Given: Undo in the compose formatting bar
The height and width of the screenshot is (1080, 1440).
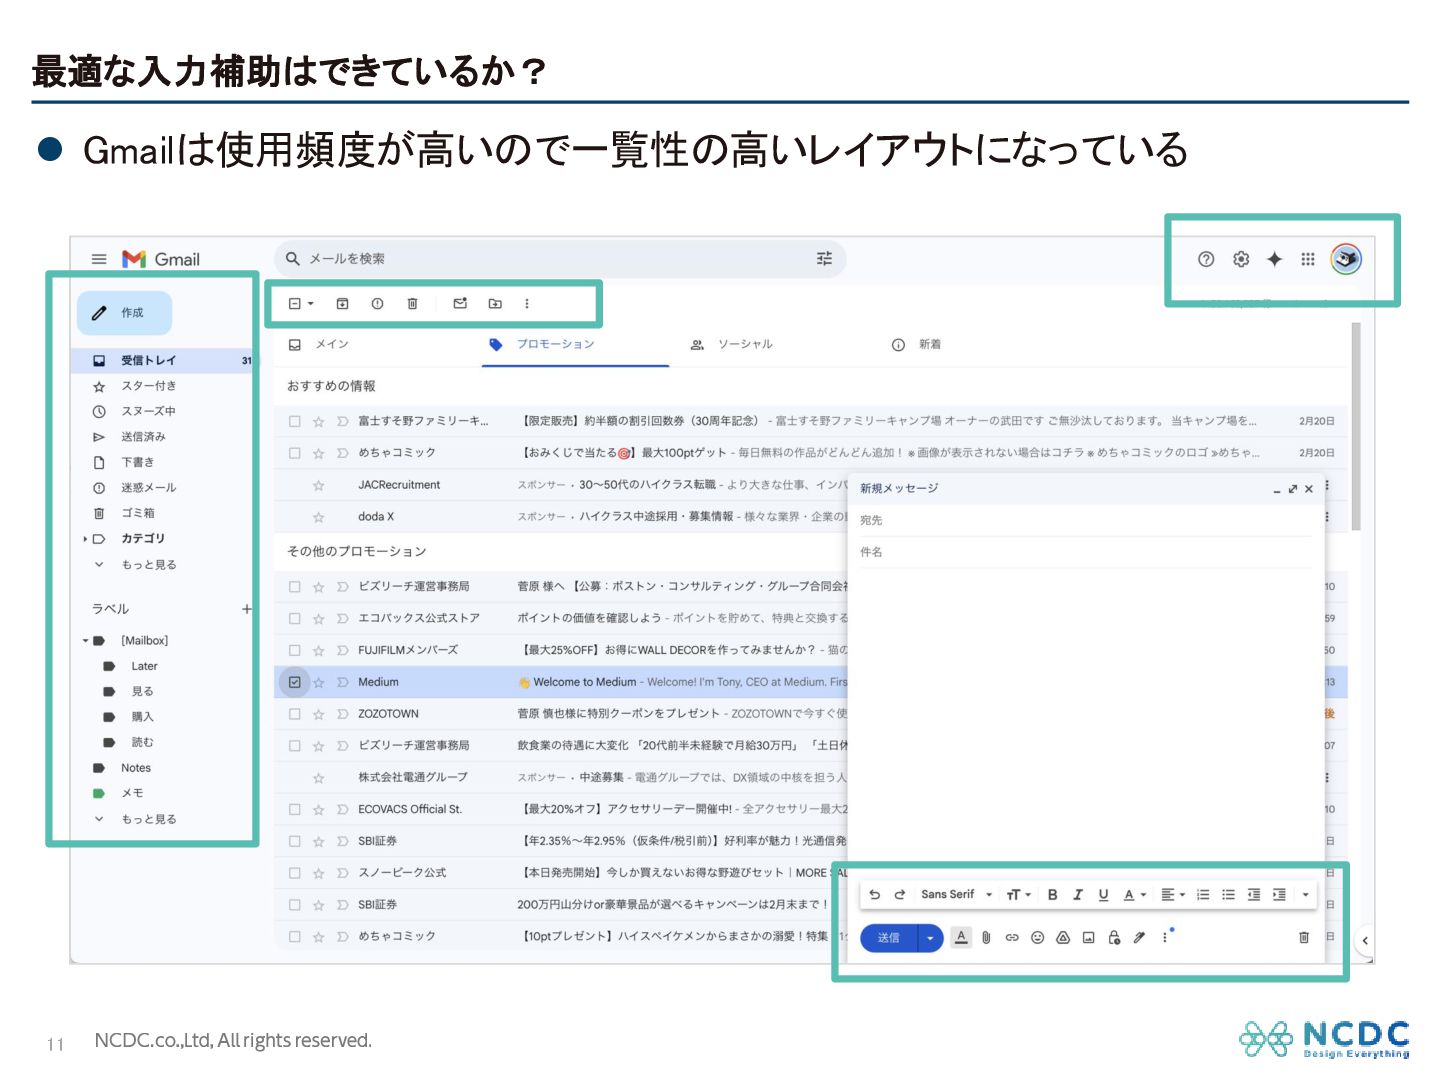Looking at the screenshot, I should click(875, 895).
